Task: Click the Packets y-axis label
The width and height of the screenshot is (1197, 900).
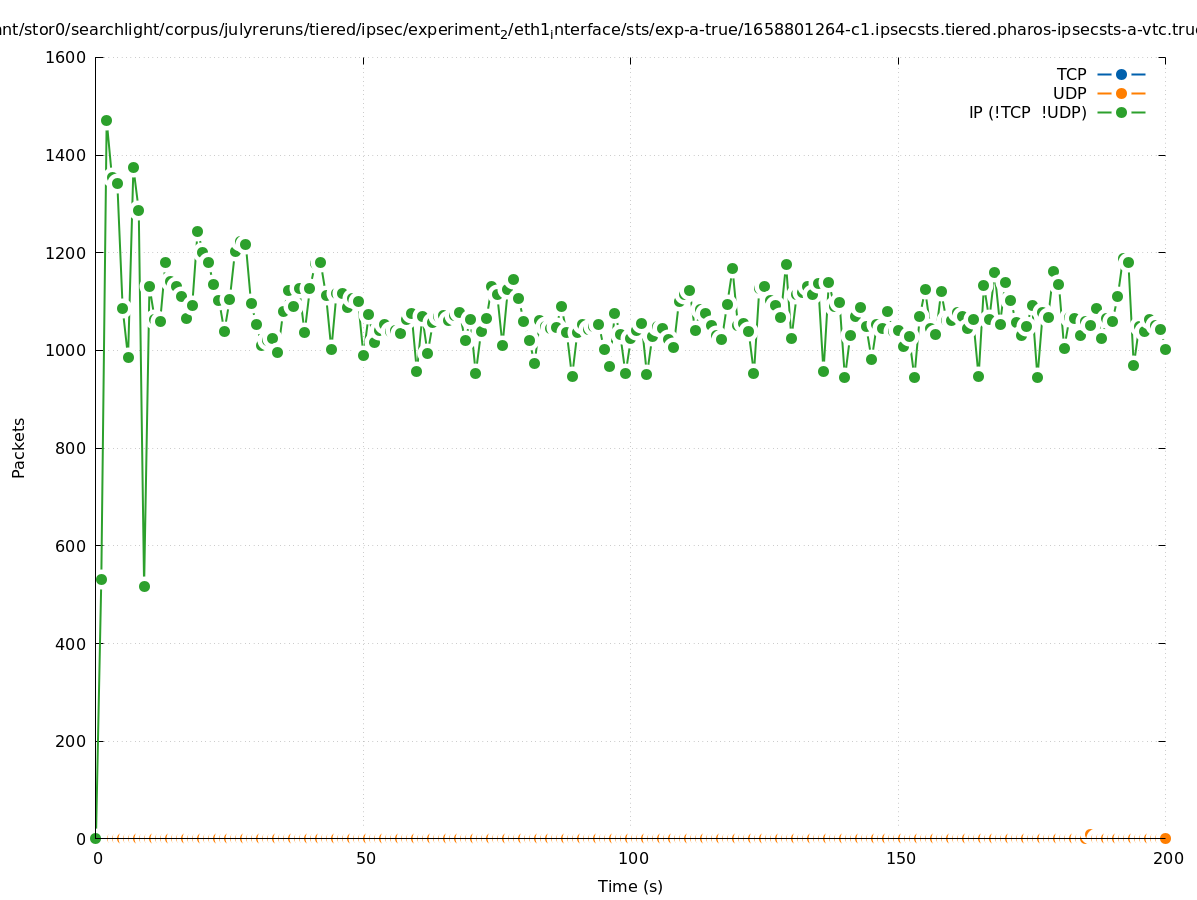Action: point(19,447)
